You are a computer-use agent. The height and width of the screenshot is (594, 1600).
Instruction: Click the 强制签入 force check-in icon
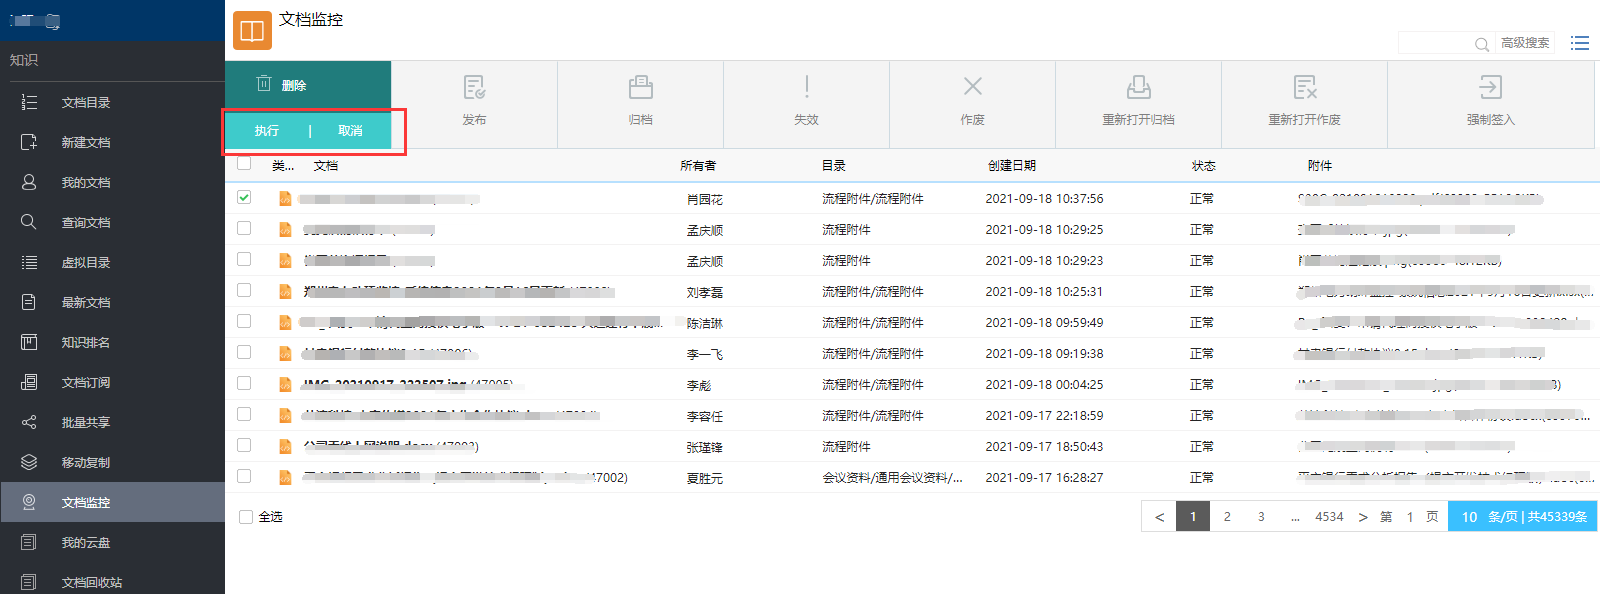click(1490, 88)
